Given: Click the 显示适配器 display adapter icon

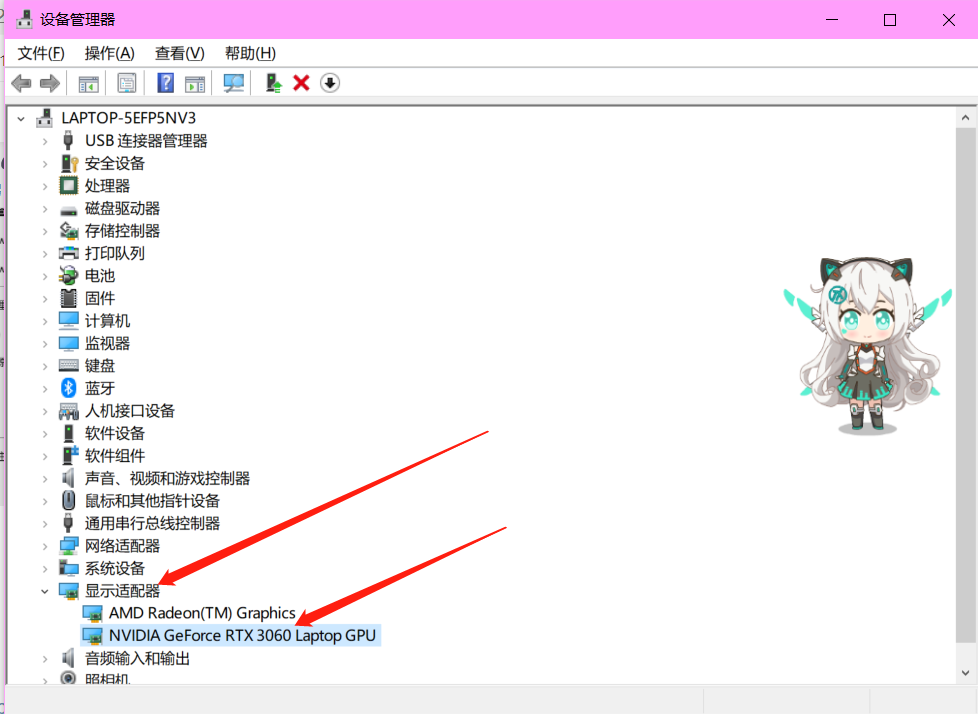Looking at the screenshot, I should coord(69,591).
